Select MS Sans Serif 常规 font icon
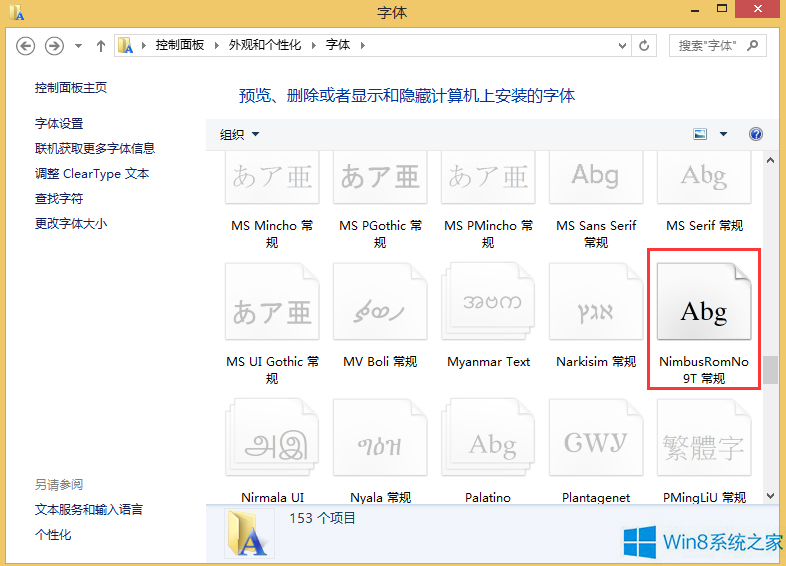 pyautogui.click(x=596, y=177)
